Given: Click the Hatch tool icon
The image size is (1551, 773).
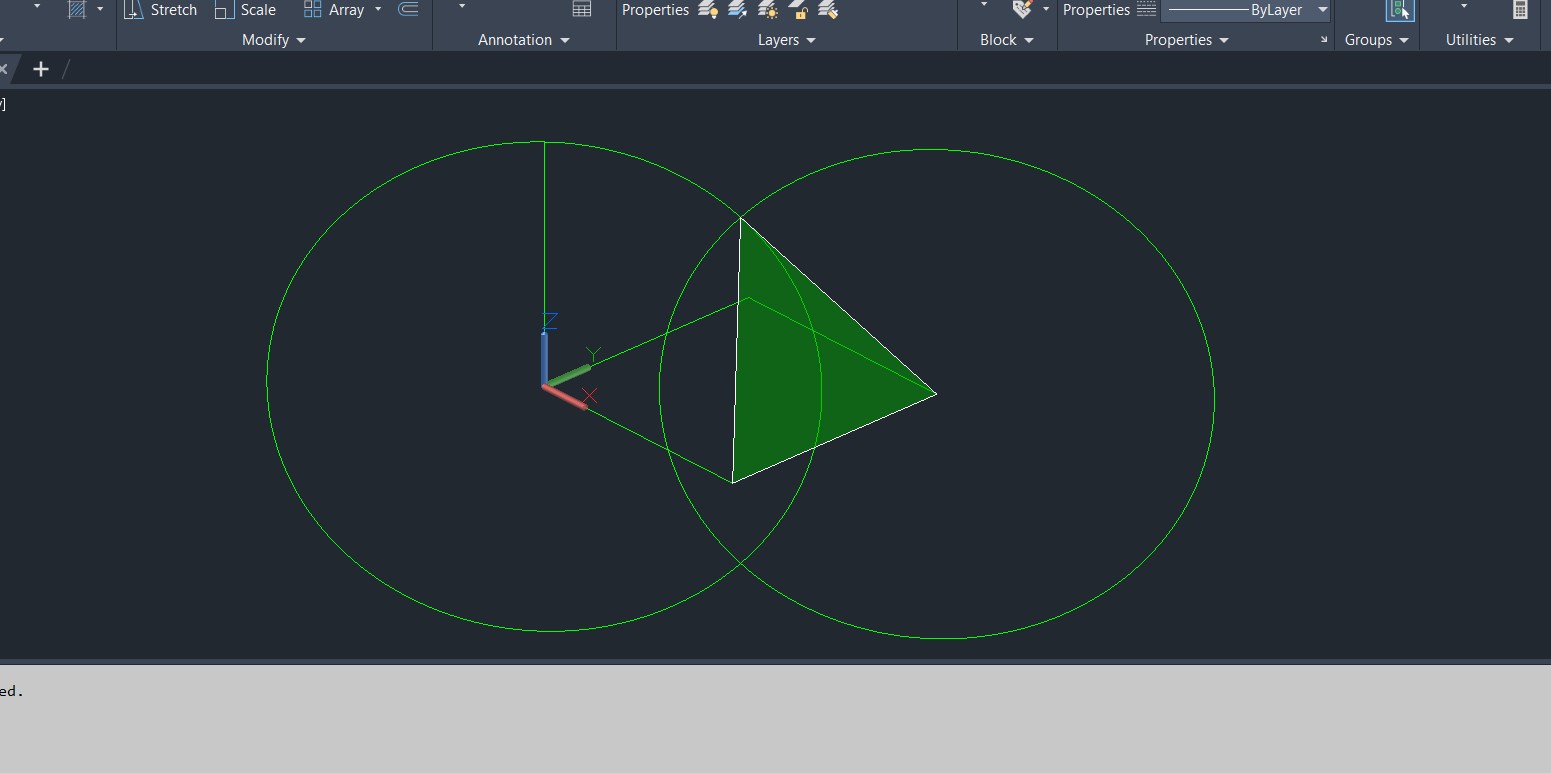Looking at the screenshot, I should point(77,10).
